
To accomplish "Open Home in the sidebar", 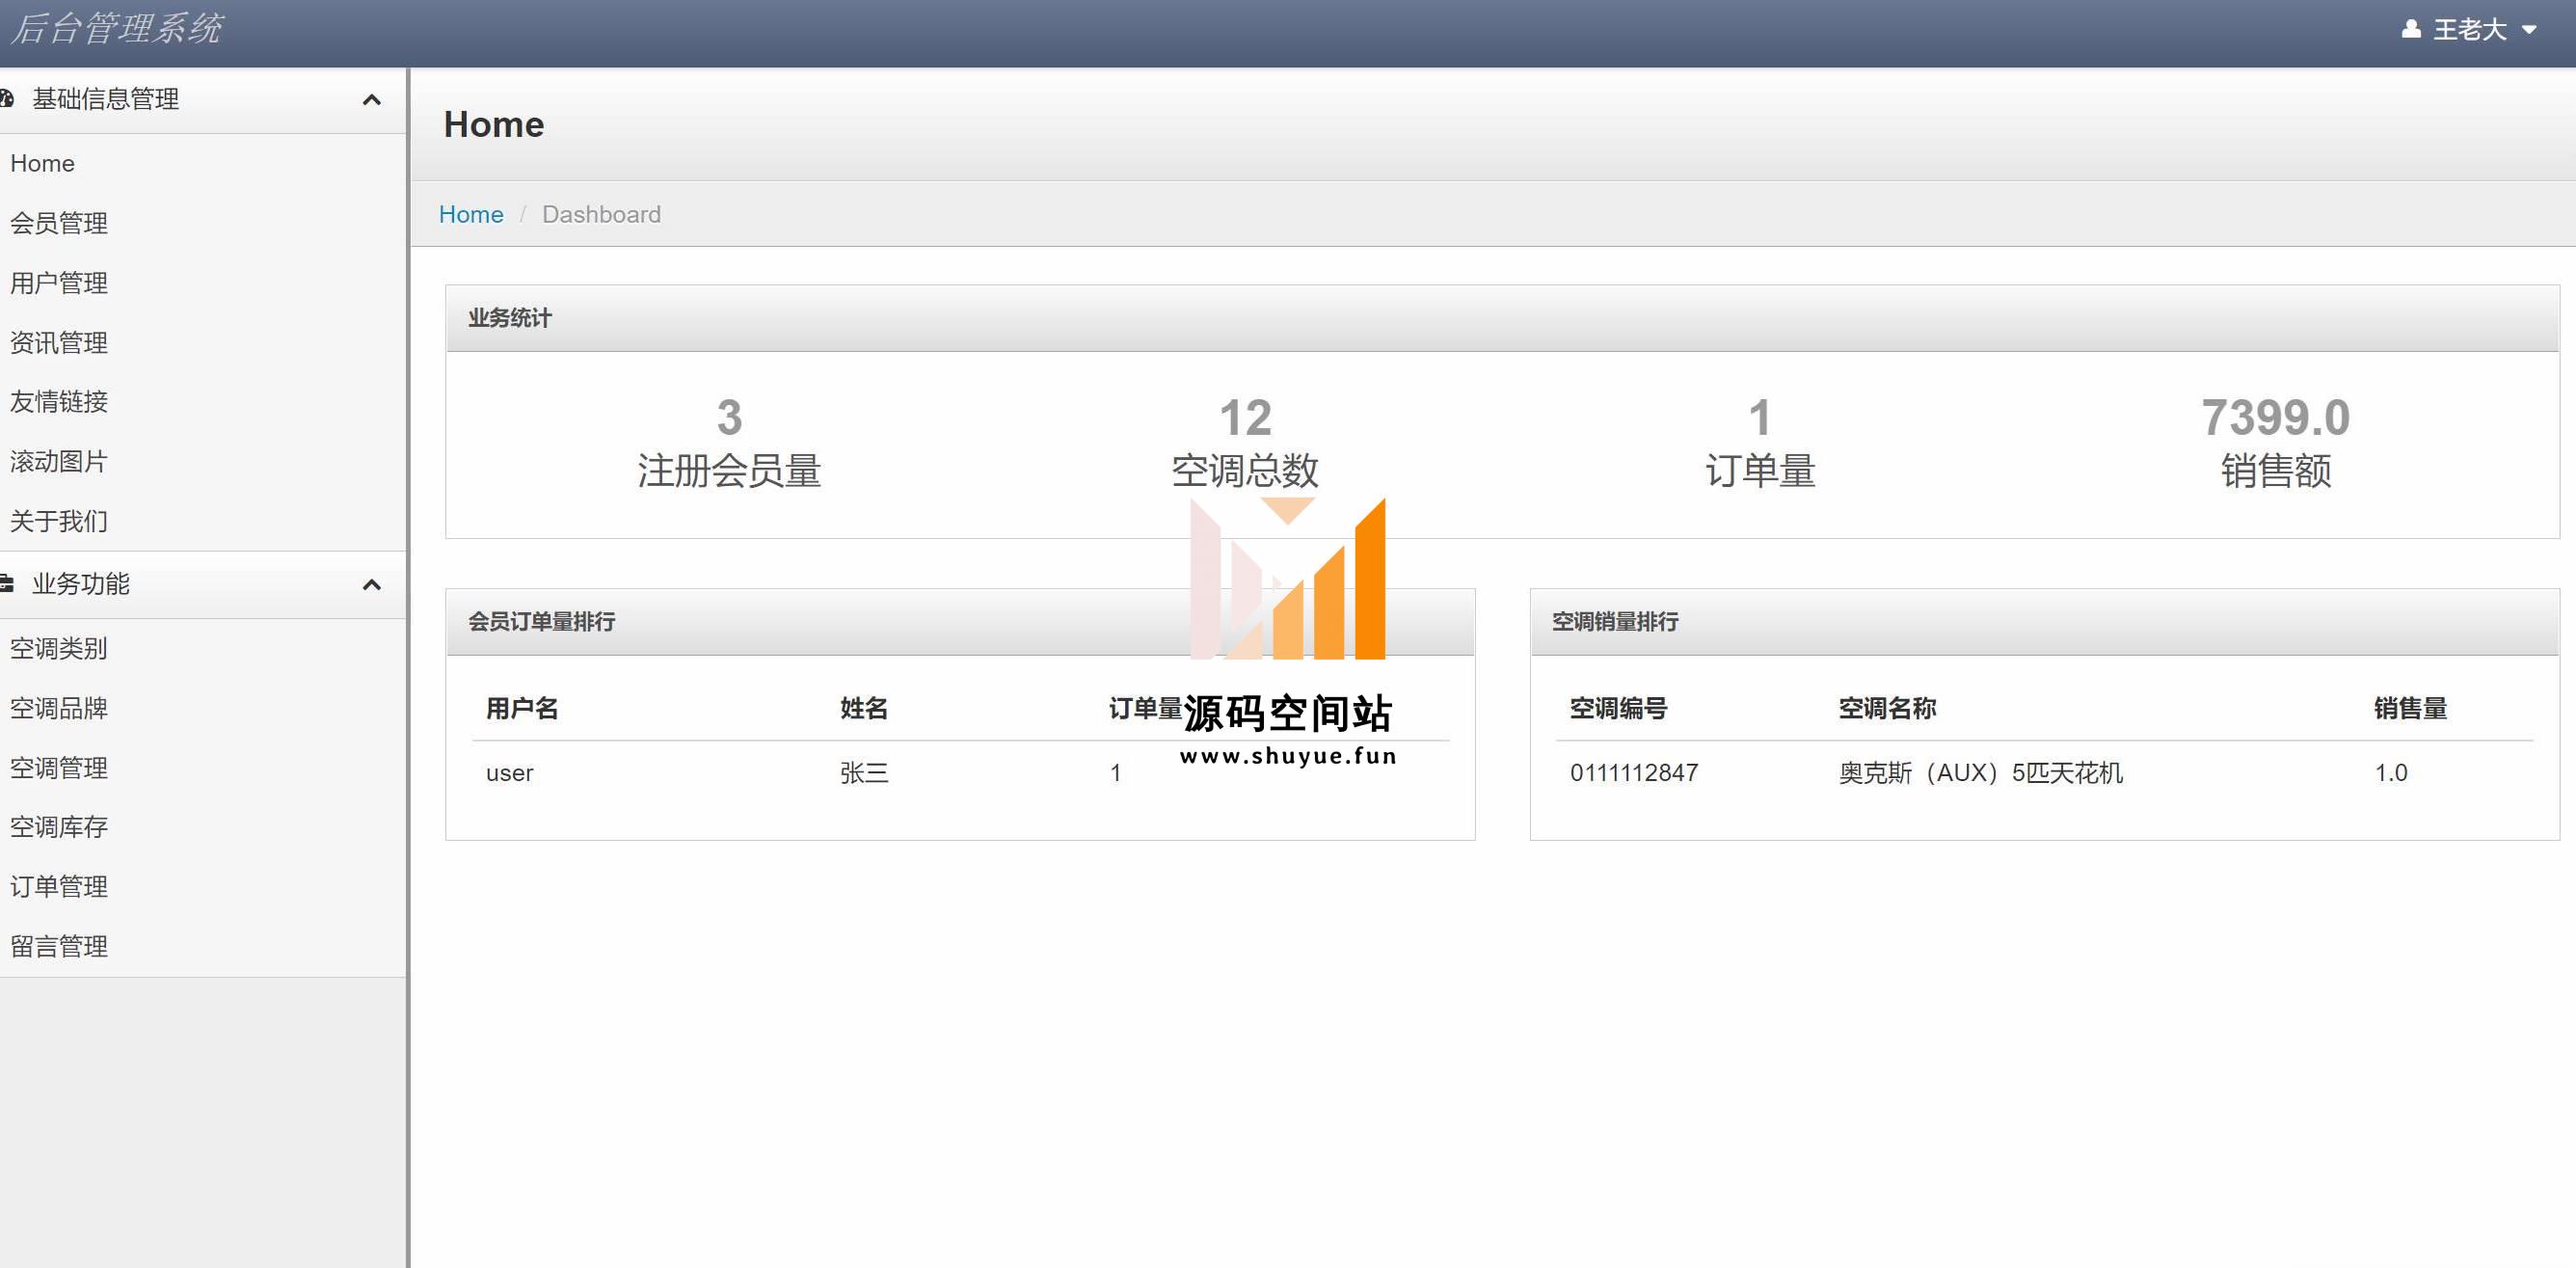I will (x=42, y=163).
